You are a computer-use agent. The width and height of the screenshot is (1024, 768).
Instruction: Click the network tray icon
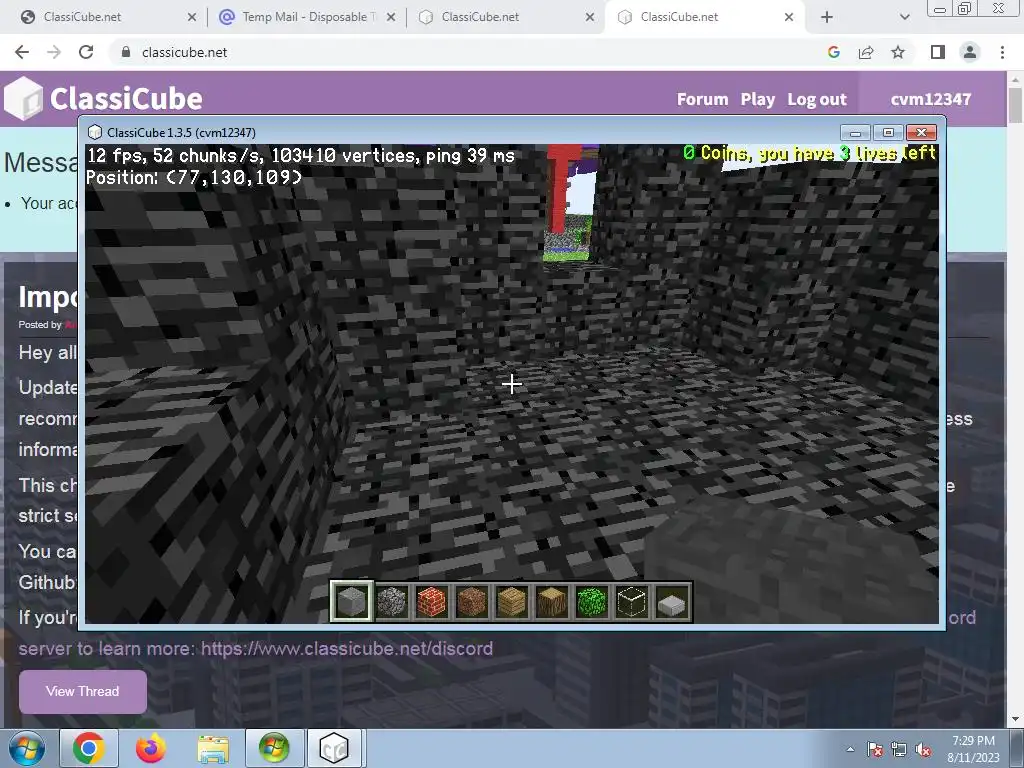click(x=899, y=750)
